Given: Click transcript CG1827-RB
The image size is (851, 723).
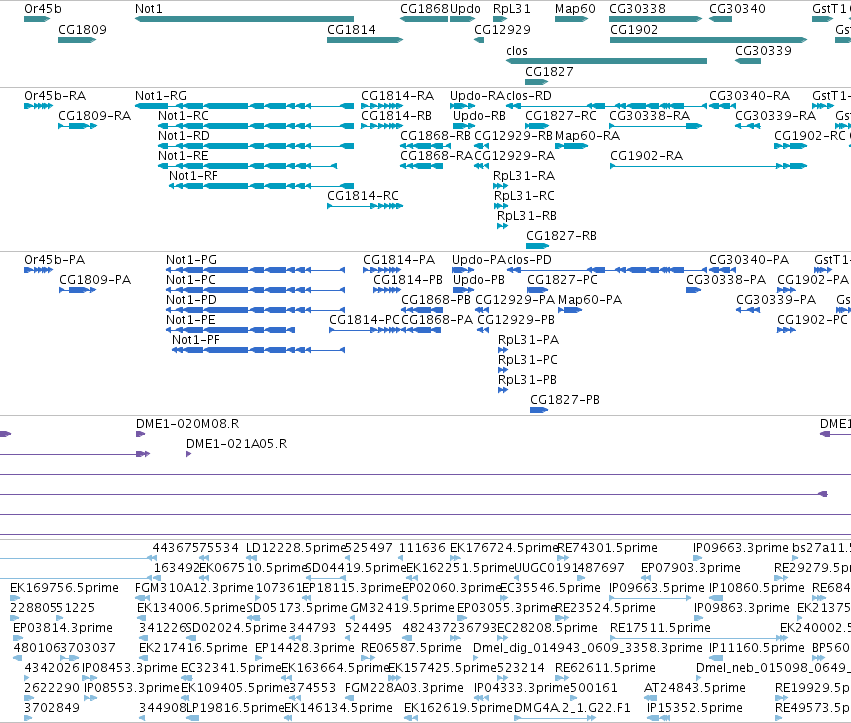Looking at the screenshot, I should click(x=561, y=236).
